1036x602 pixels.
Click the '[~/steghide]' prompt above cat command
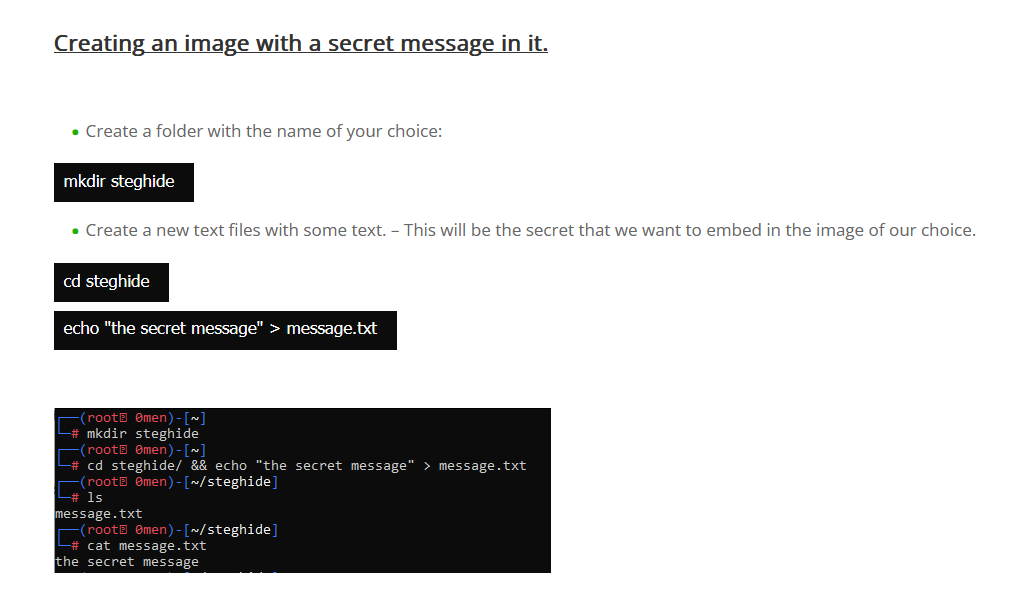pyautogui.click(x=231, y=530)
